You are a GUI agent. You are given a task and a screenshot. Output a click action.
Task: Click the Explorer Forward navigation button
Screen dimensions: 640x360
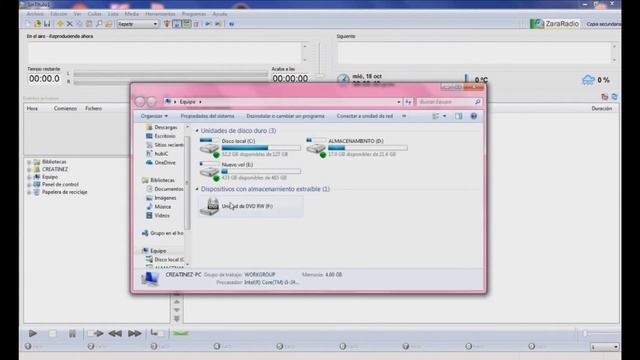pos(151,102)
